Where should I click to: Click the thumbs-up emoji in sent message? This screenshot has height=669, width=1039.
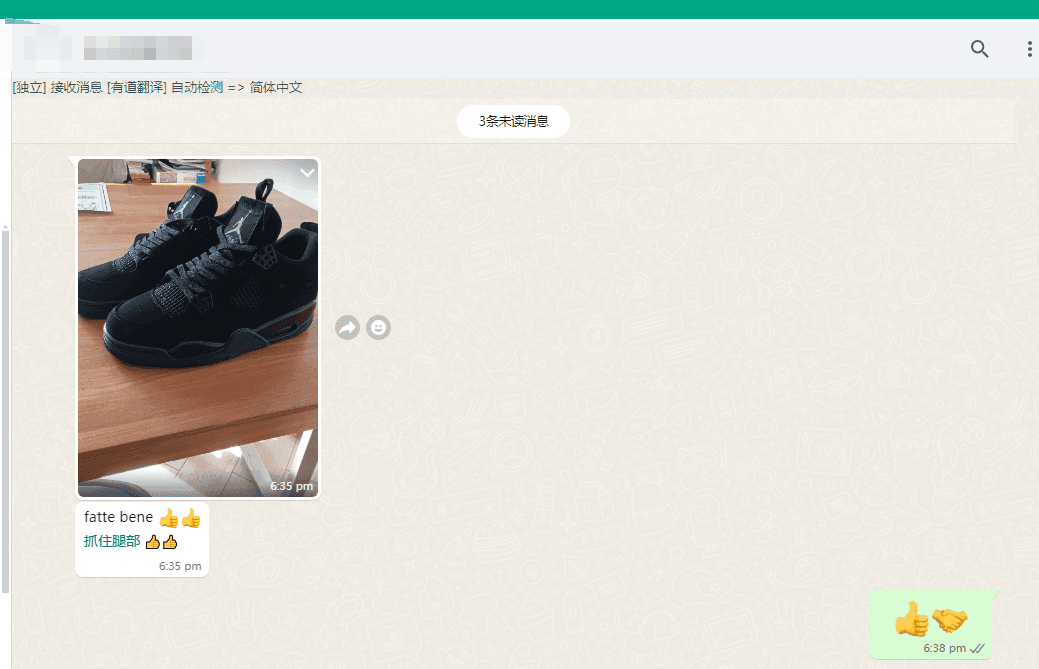coord(911,620)
